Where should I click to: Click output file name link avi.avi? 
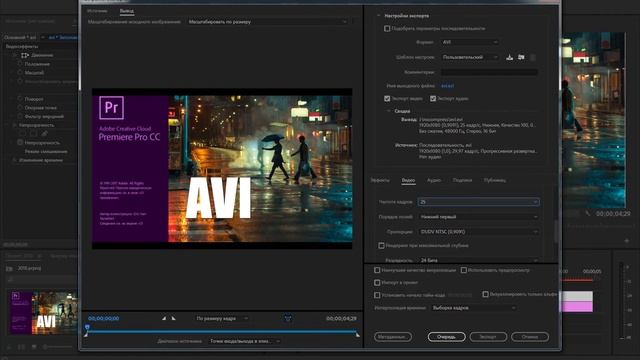pos(447,86)
